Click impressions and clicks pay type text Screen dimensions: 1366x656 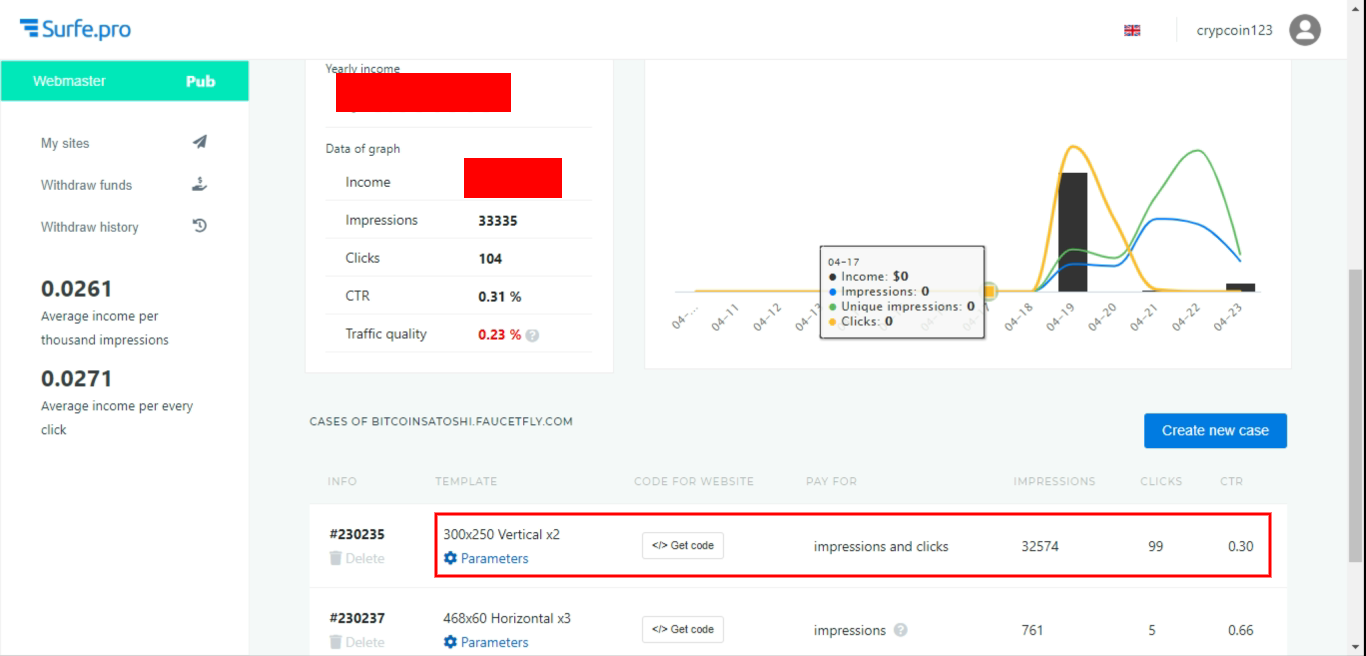881,546
